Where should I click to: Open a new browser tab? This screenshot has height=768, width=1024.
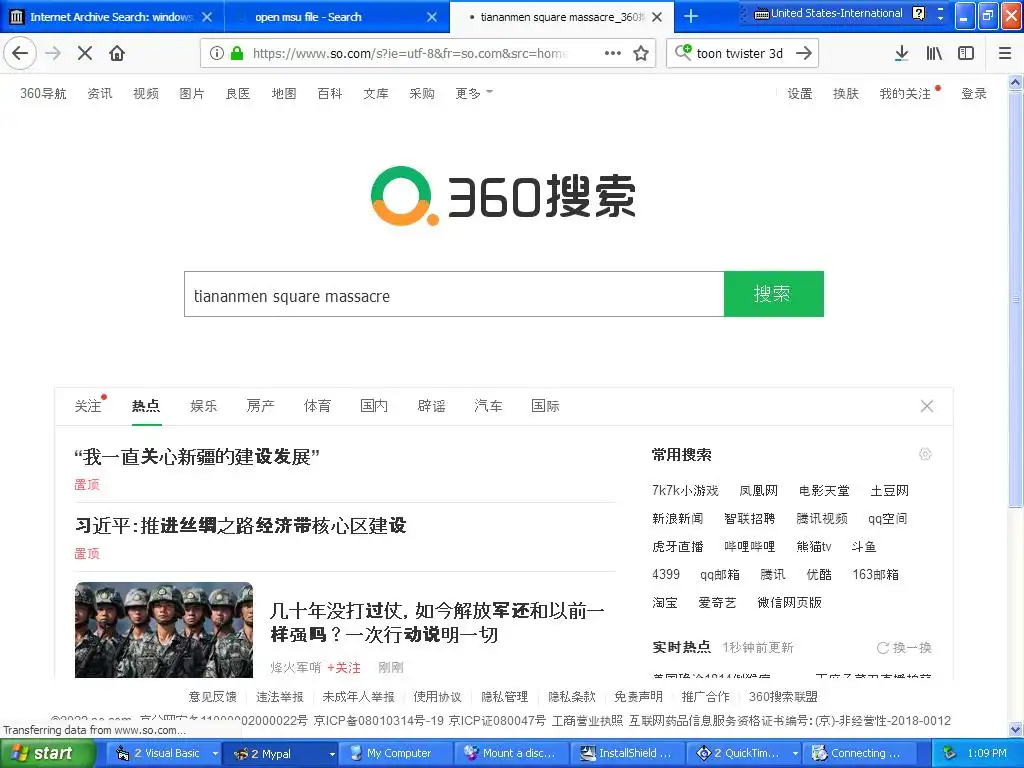[690, 16]
